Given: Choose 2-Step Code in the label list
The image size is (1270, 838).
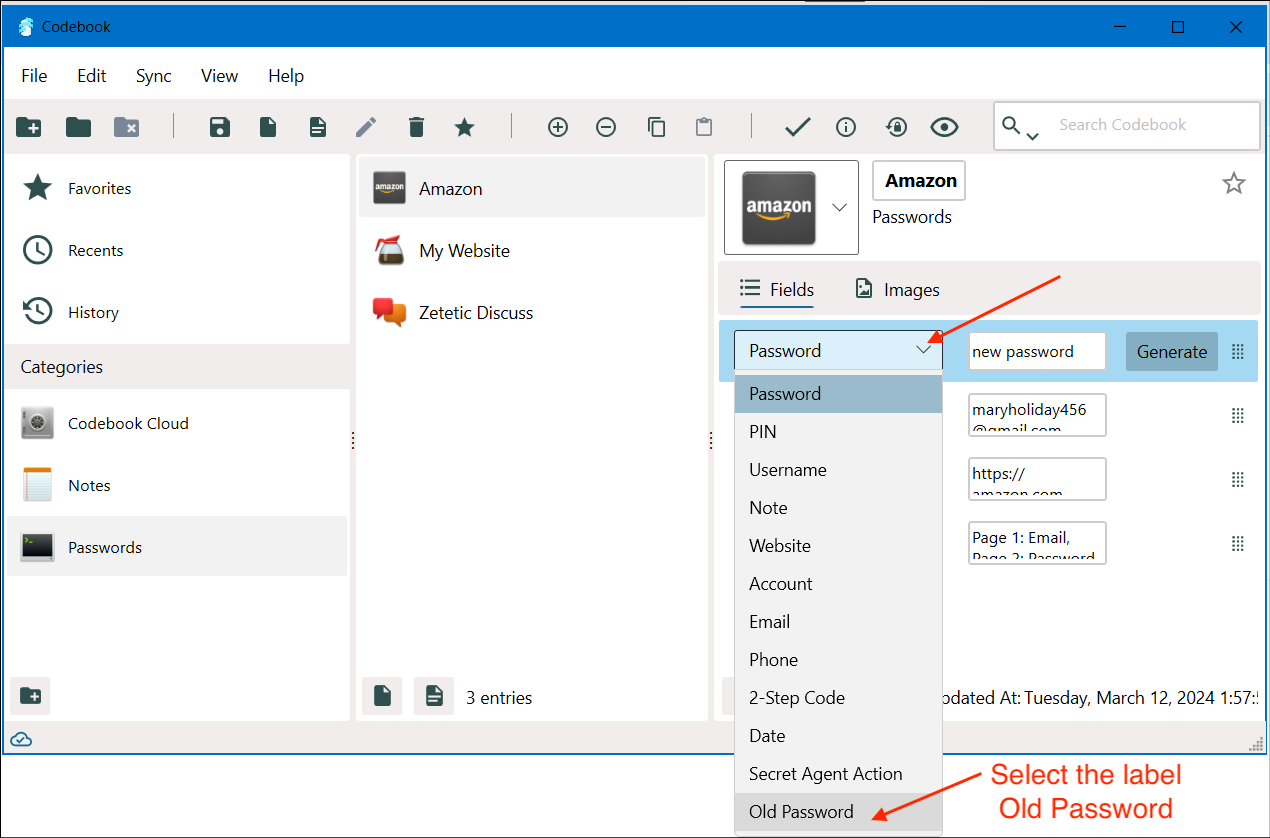Looking at the screenshot, I should [x=839, y=698].
